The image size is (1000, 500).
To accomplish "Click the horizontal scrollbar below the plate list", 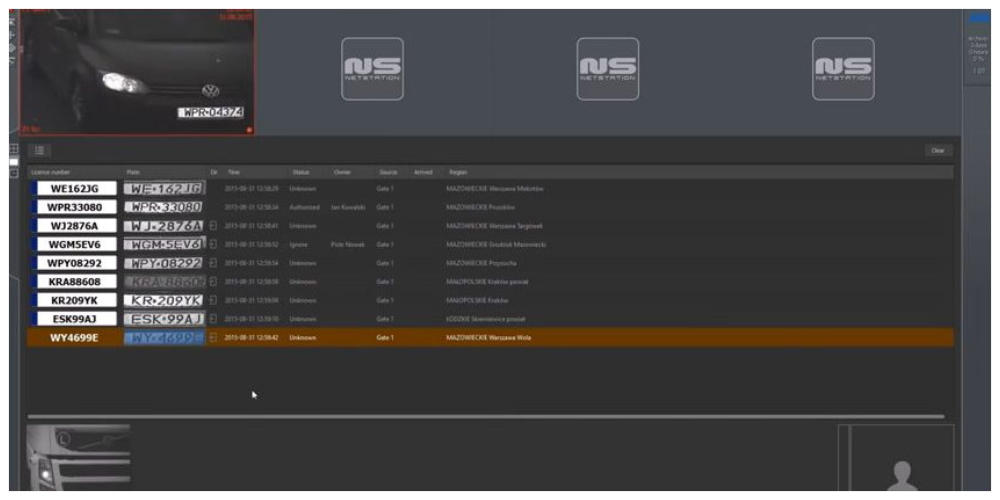I will point(485,416).
